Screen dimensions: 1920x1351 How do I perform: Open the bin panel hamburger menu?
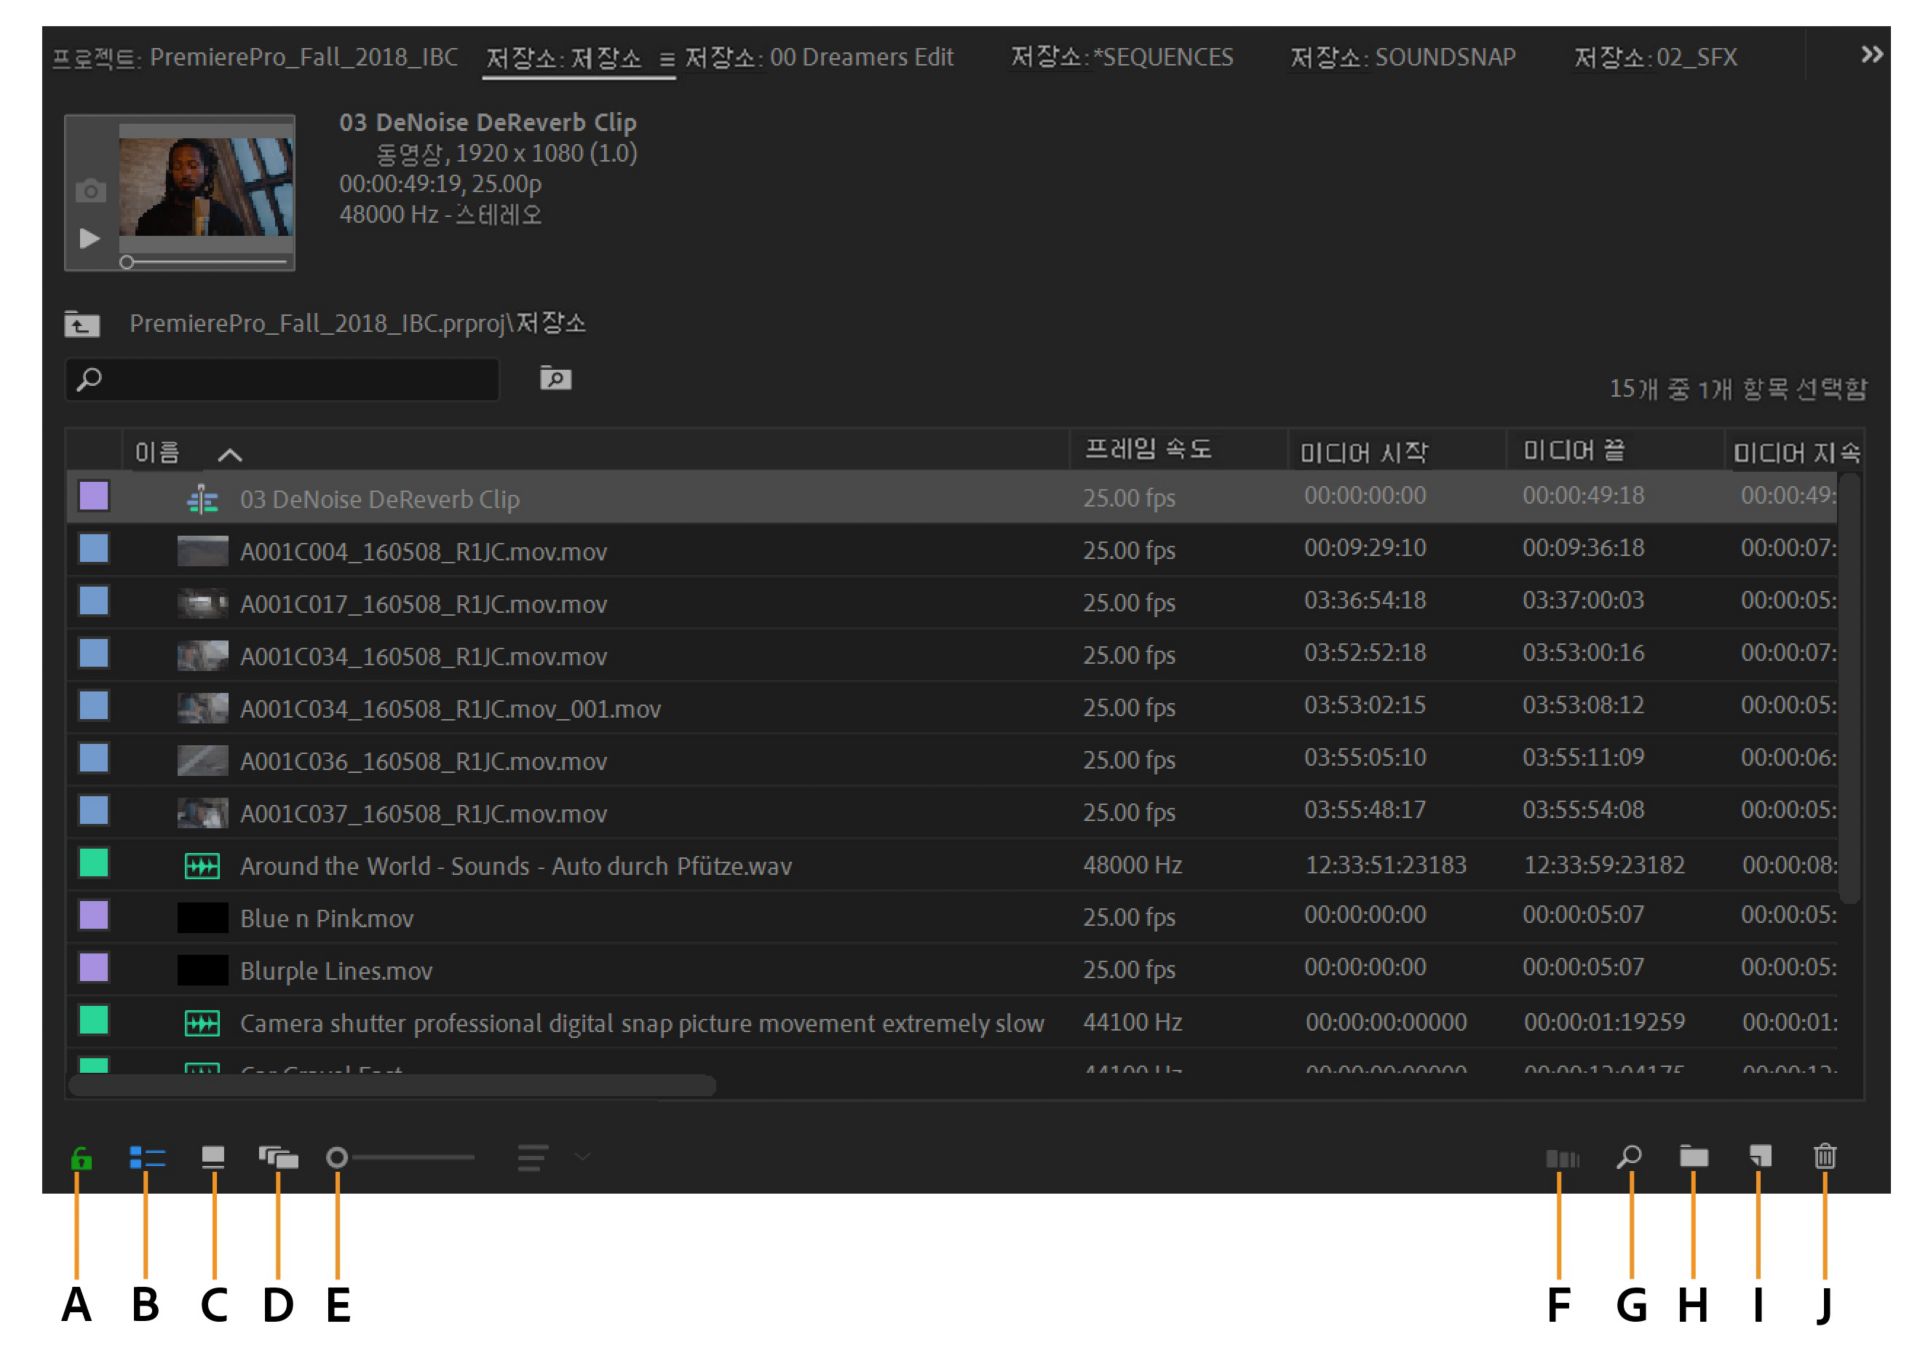click(x=666, y=60)
